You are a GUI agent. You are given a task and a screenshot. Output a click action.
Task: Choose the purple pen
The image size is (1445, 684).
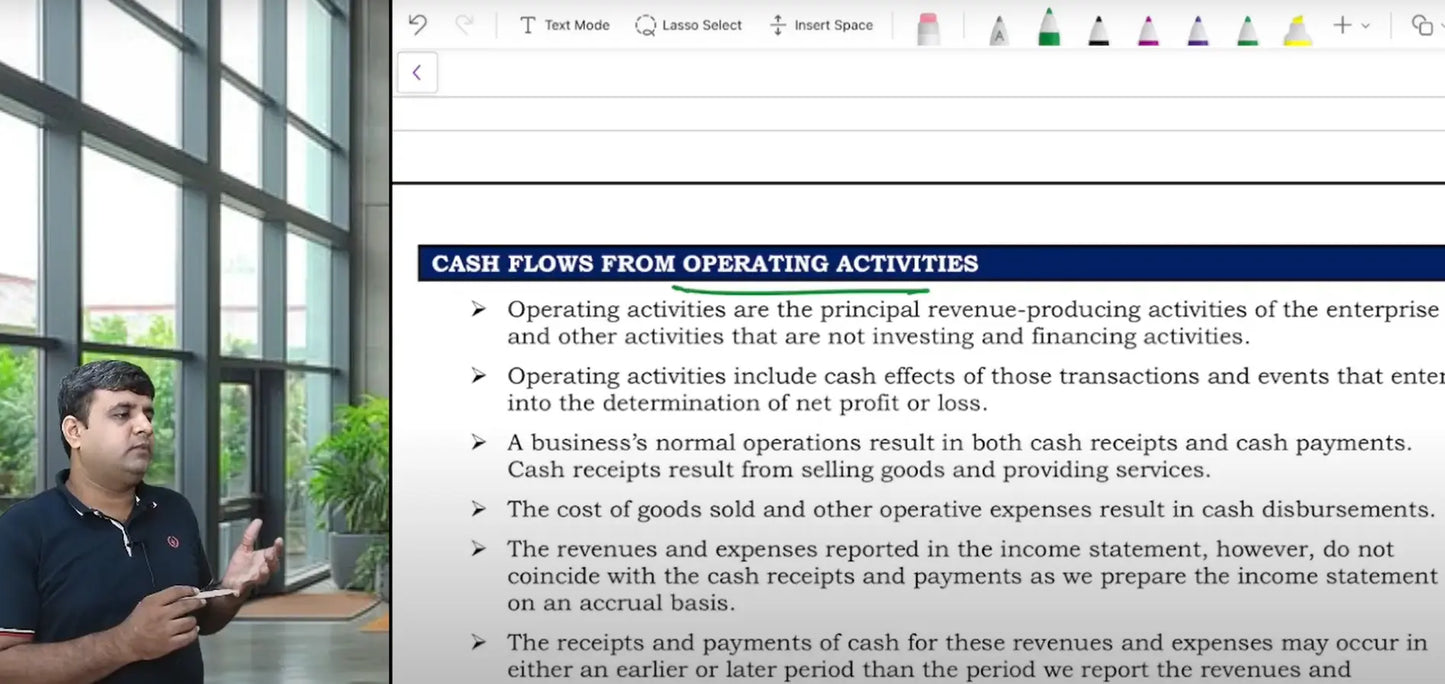[1198, 30]
